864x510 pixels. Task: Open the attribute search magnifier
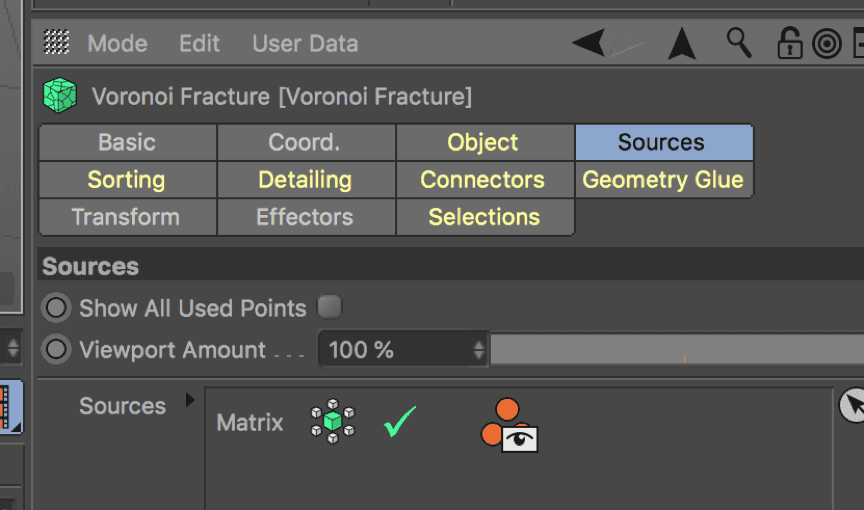[739, 42]
